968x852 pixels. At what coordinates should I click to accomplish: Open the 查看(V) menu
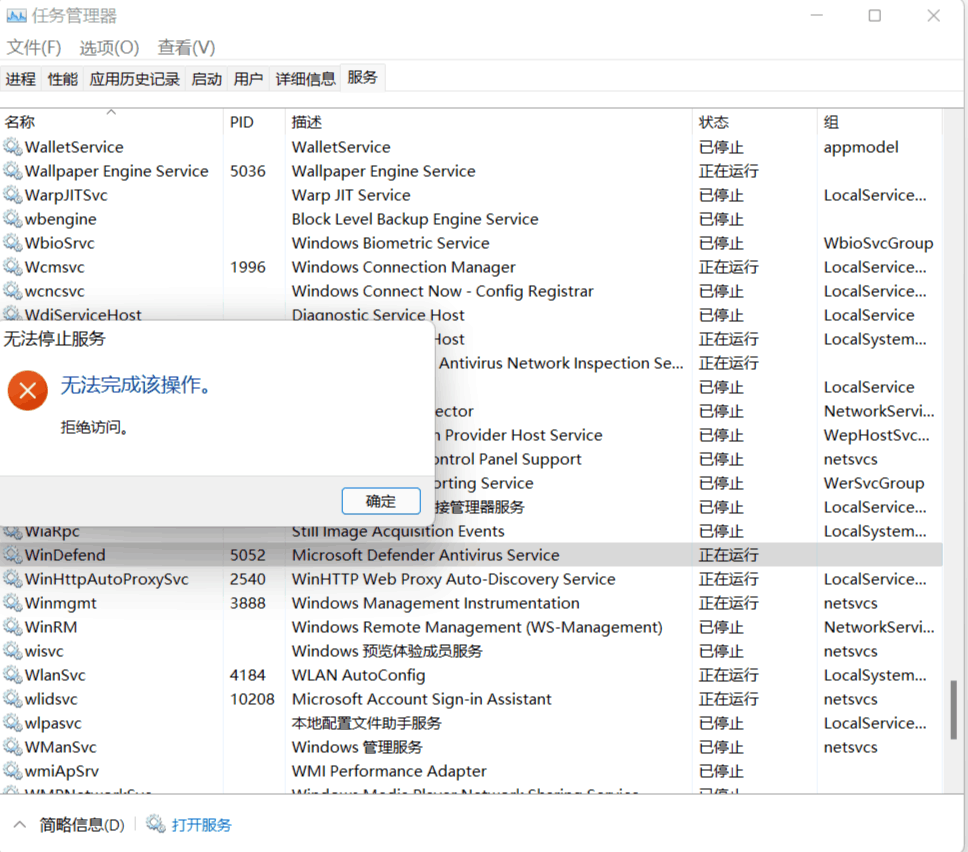click(186, 48)
